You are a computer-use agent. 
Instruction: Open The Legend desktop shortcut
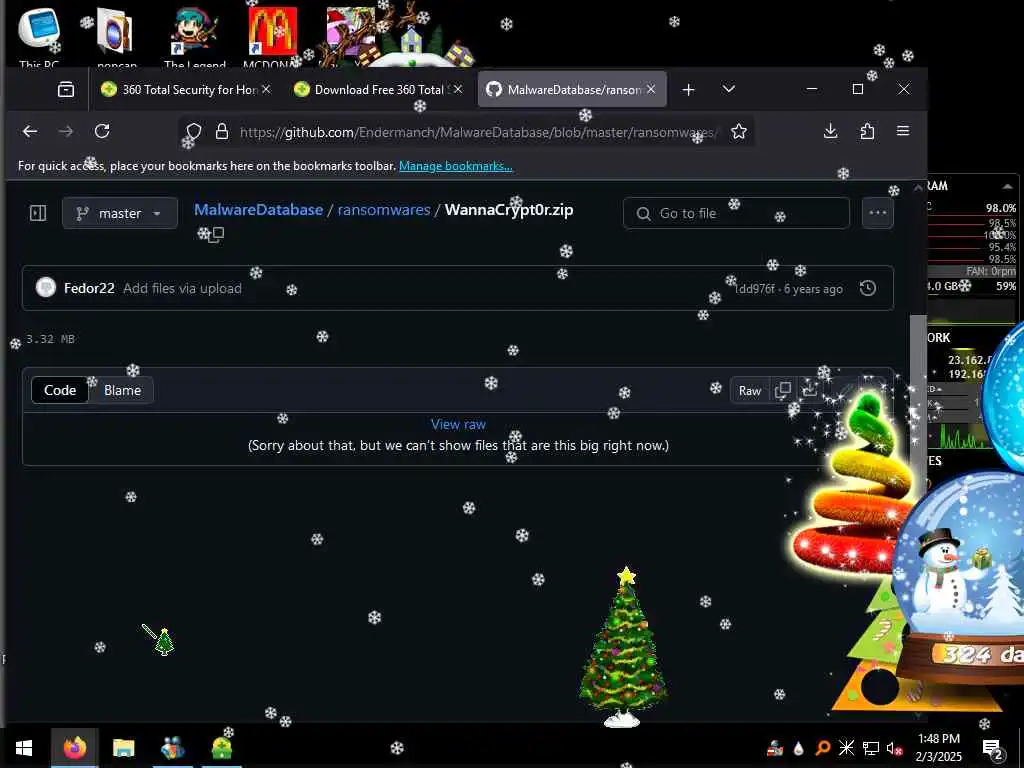pos(195,38)
